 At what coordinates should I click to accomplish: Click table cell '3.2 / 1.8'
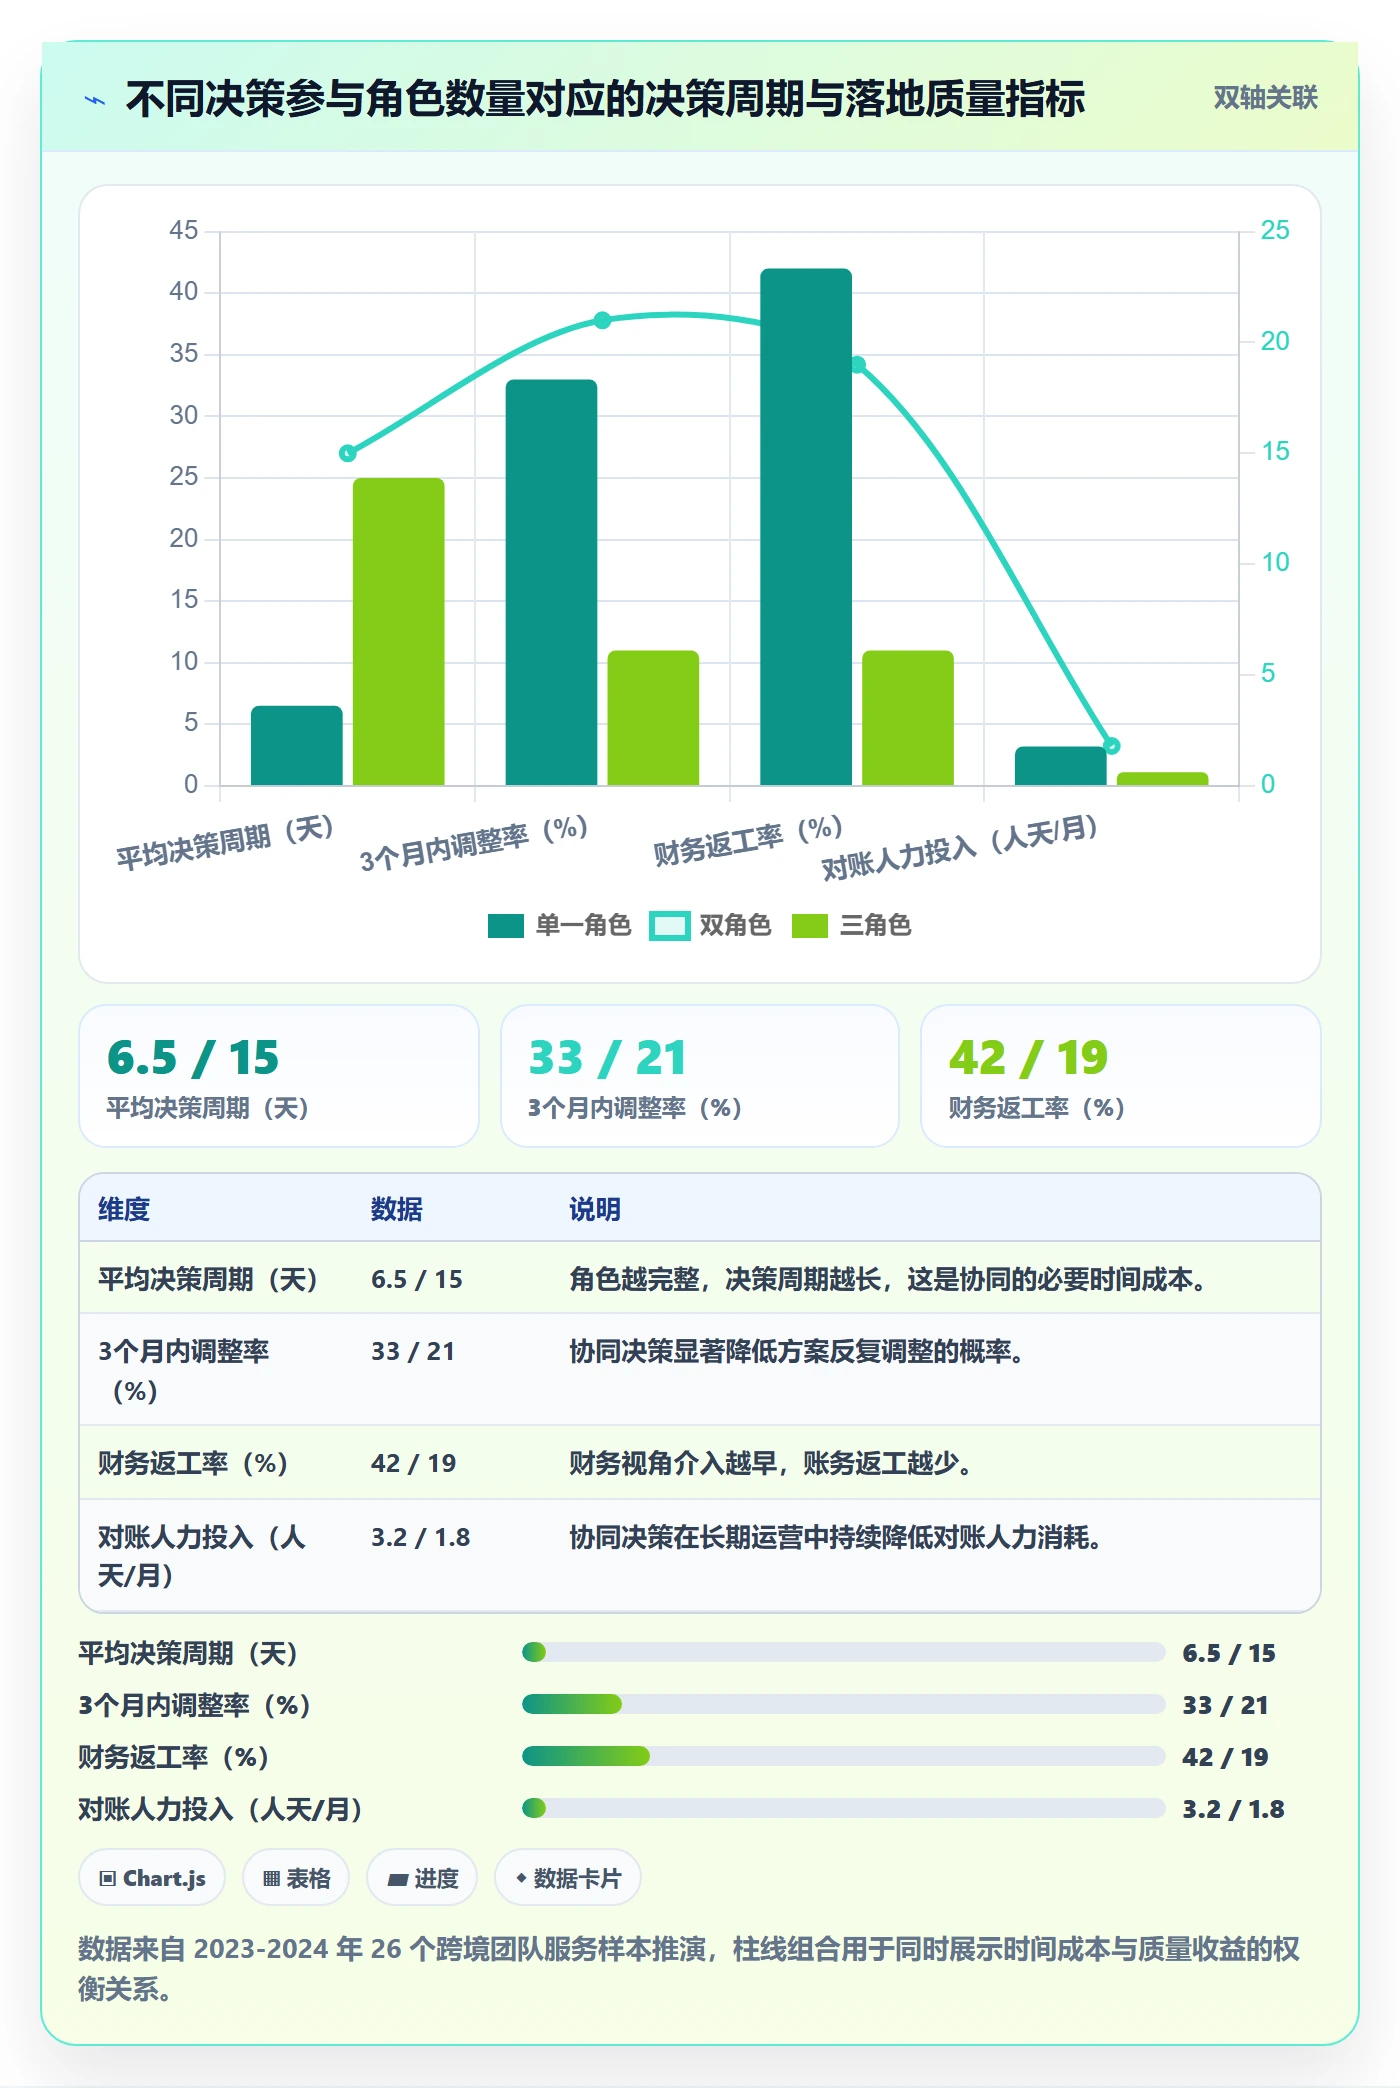click(420, 1537)
